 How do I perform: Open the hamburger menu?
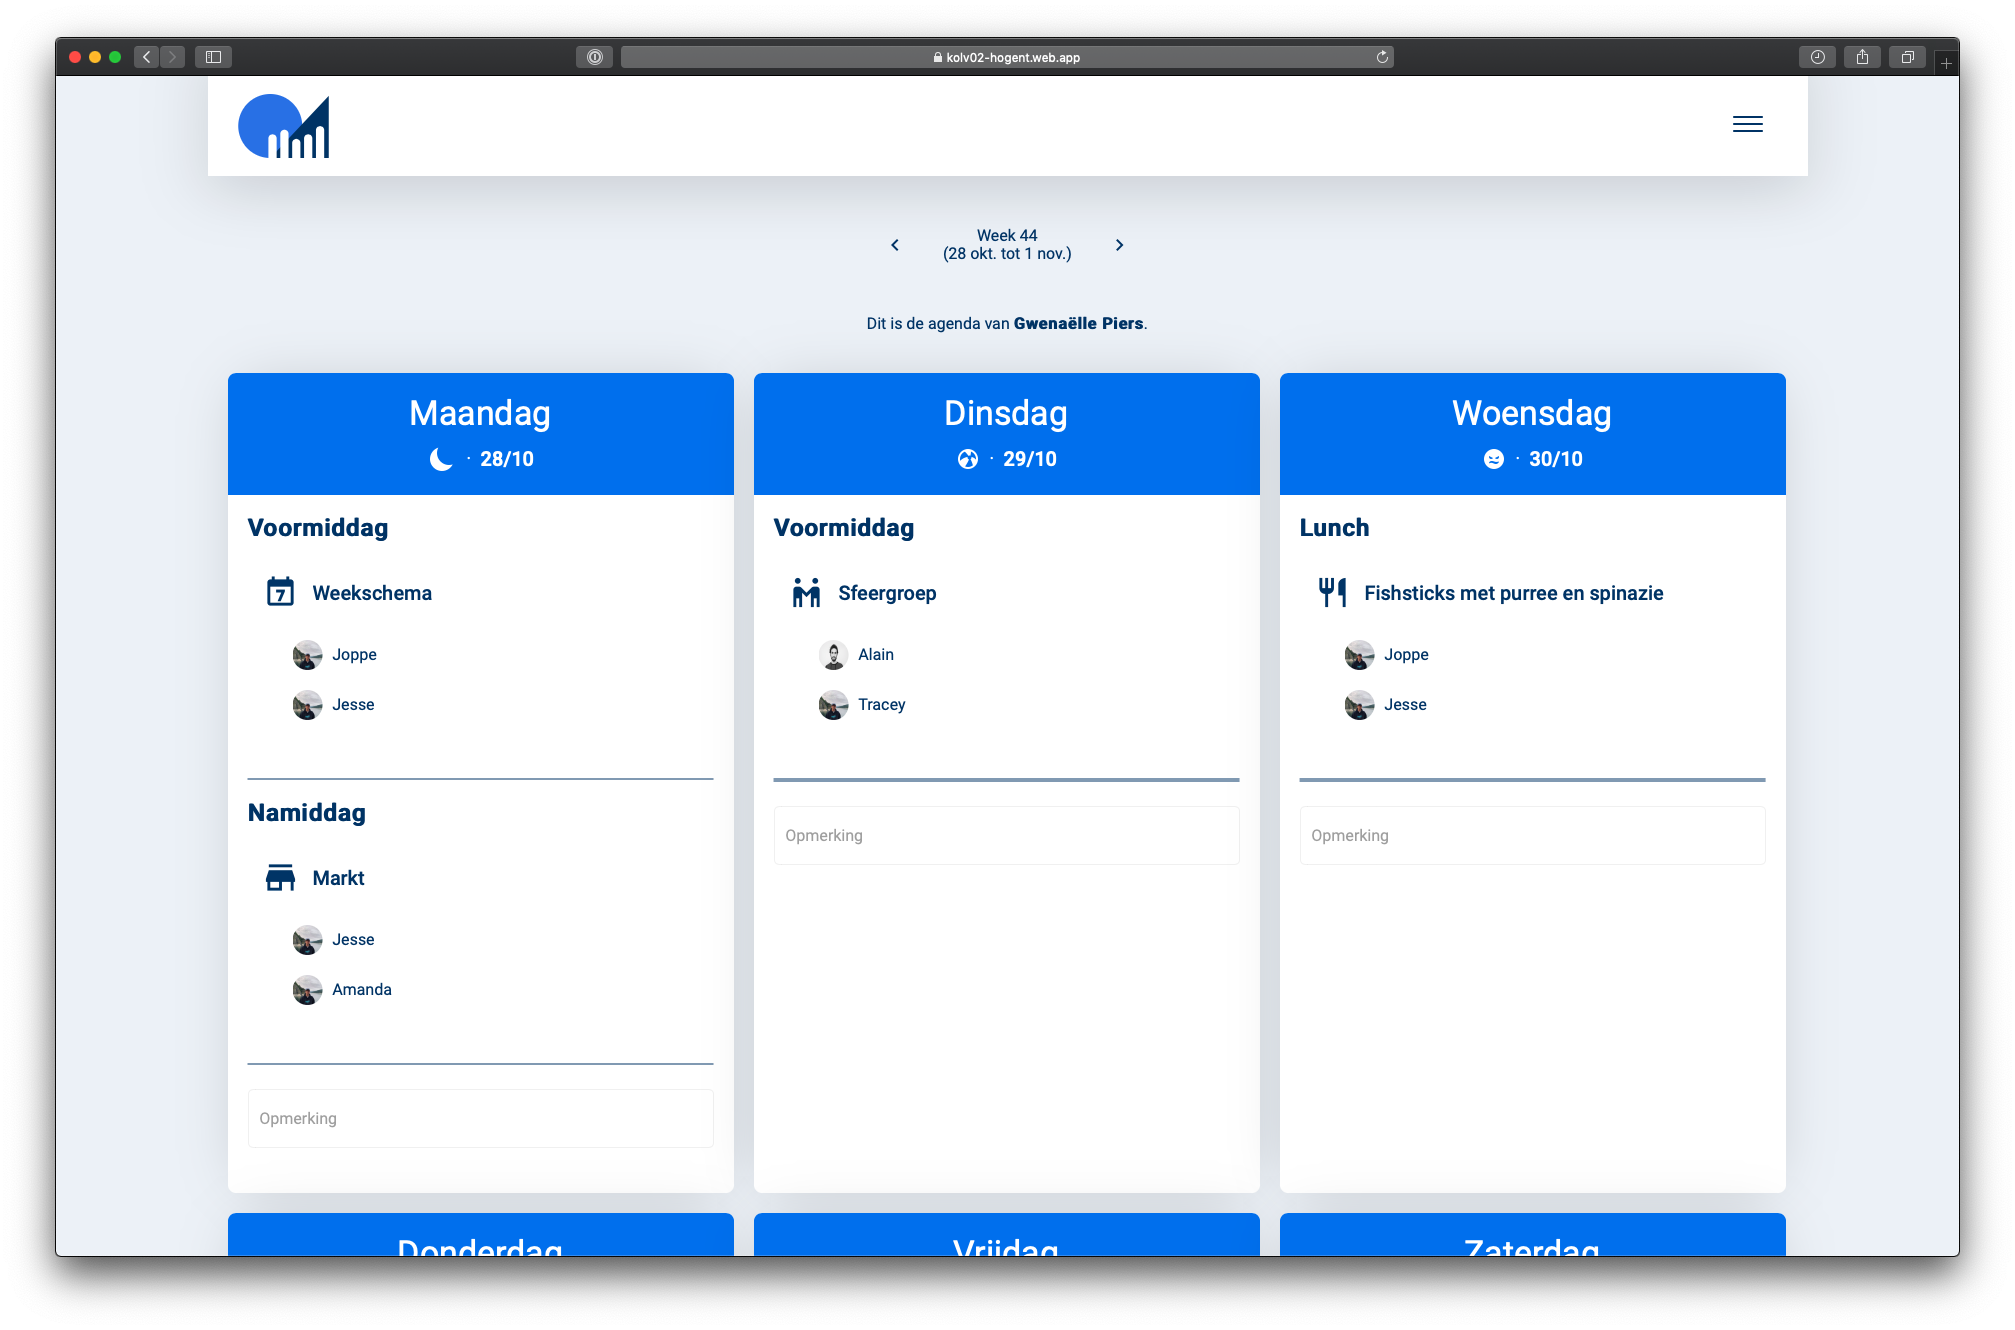[x=1747, y=124]
